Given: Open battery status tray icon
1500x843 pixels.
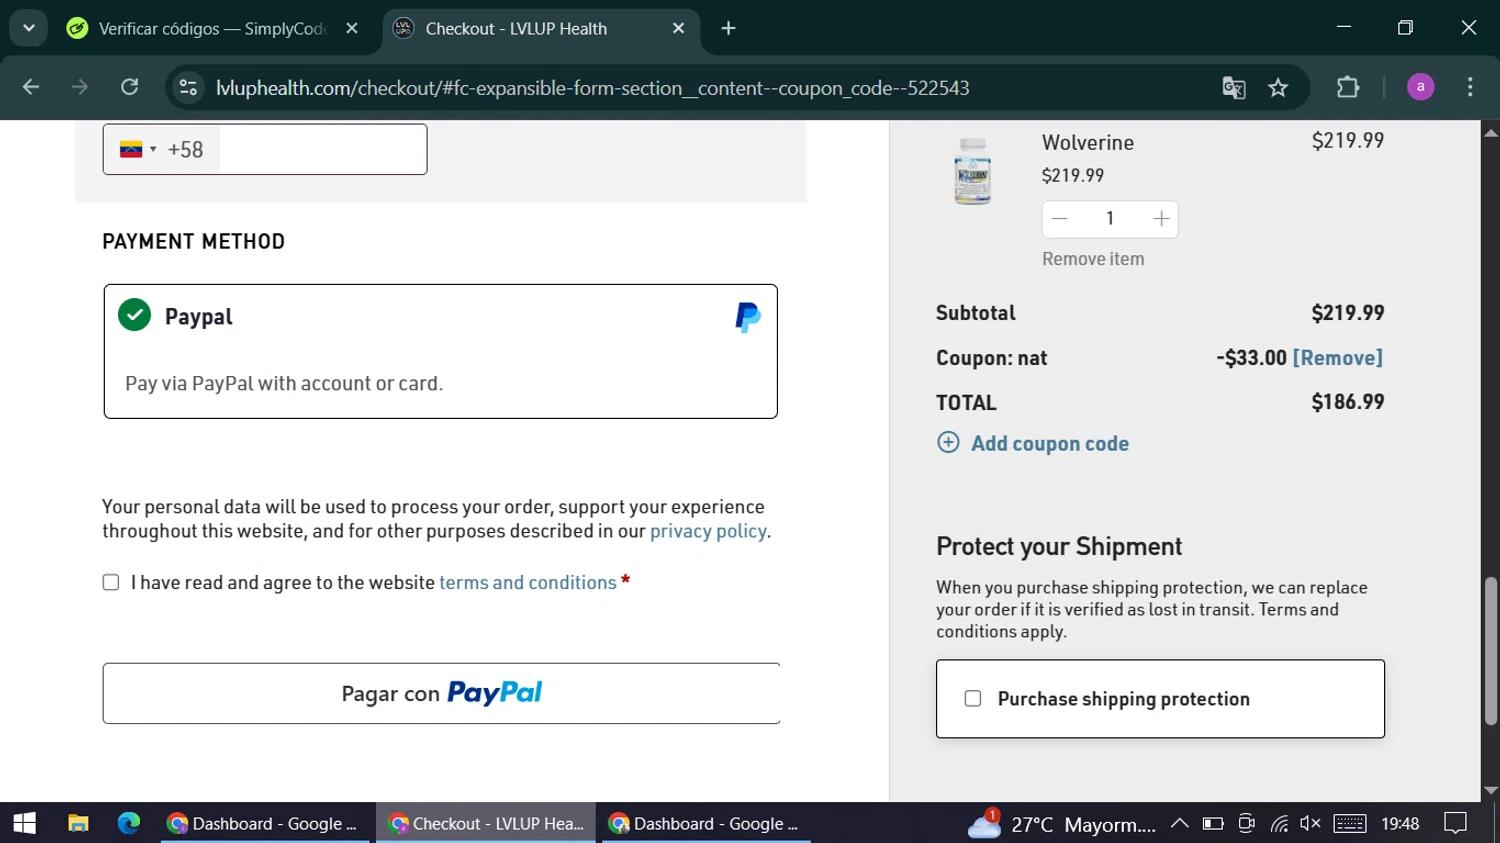Looking at the screenshot, I should [1213, 823].
